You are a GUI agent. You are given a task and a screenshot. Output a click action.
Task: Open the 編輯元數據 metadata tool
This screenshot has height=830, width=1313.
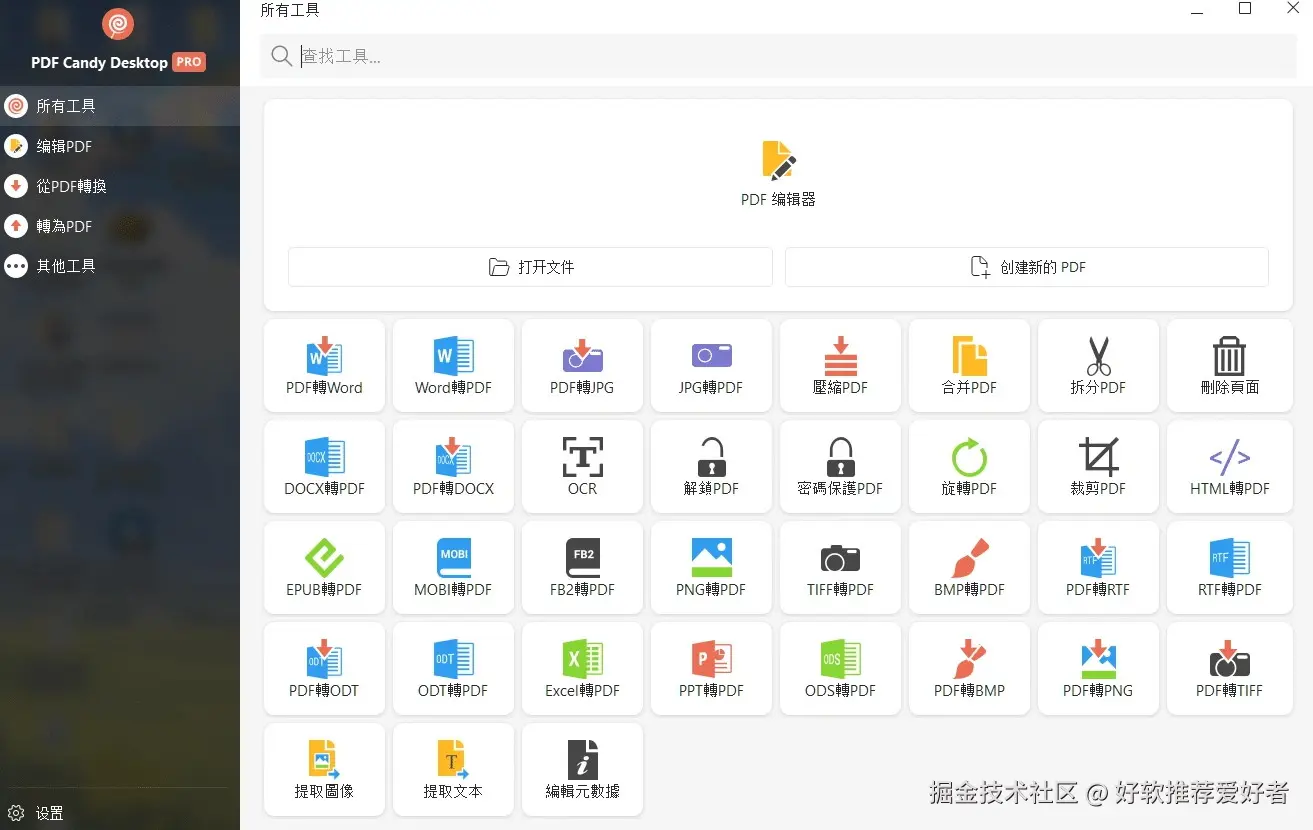(582, 769)
